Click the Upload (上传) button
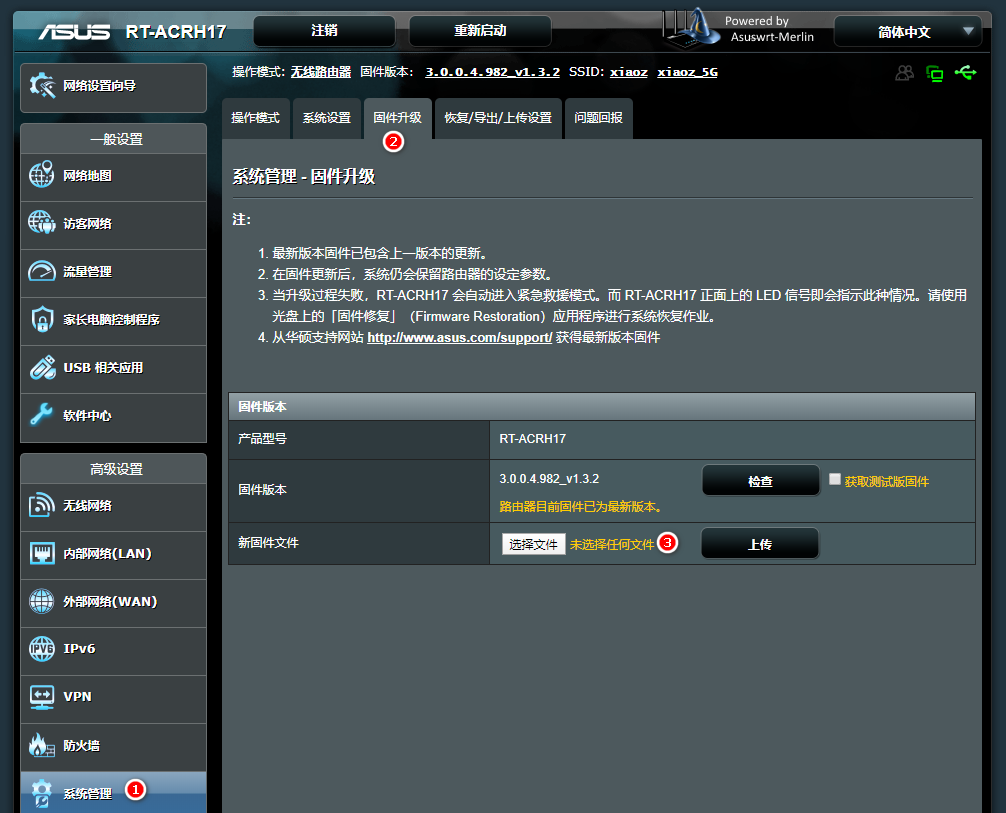Image resolution: width=1006 pixels, height=813 pixels. point(760,544)
